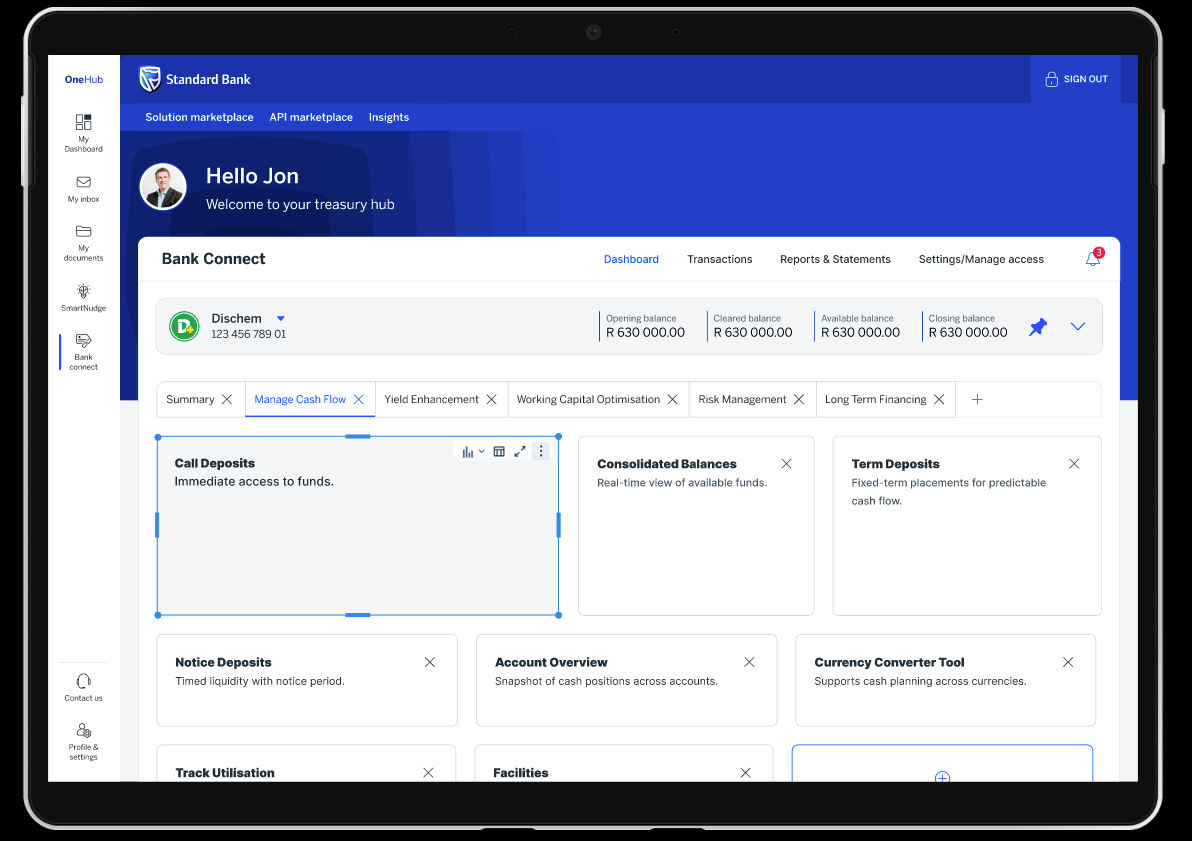Open the Dischem account selector dropdown
The image size is (1192, 841).
pyautogui.click(x=281, y=319)
